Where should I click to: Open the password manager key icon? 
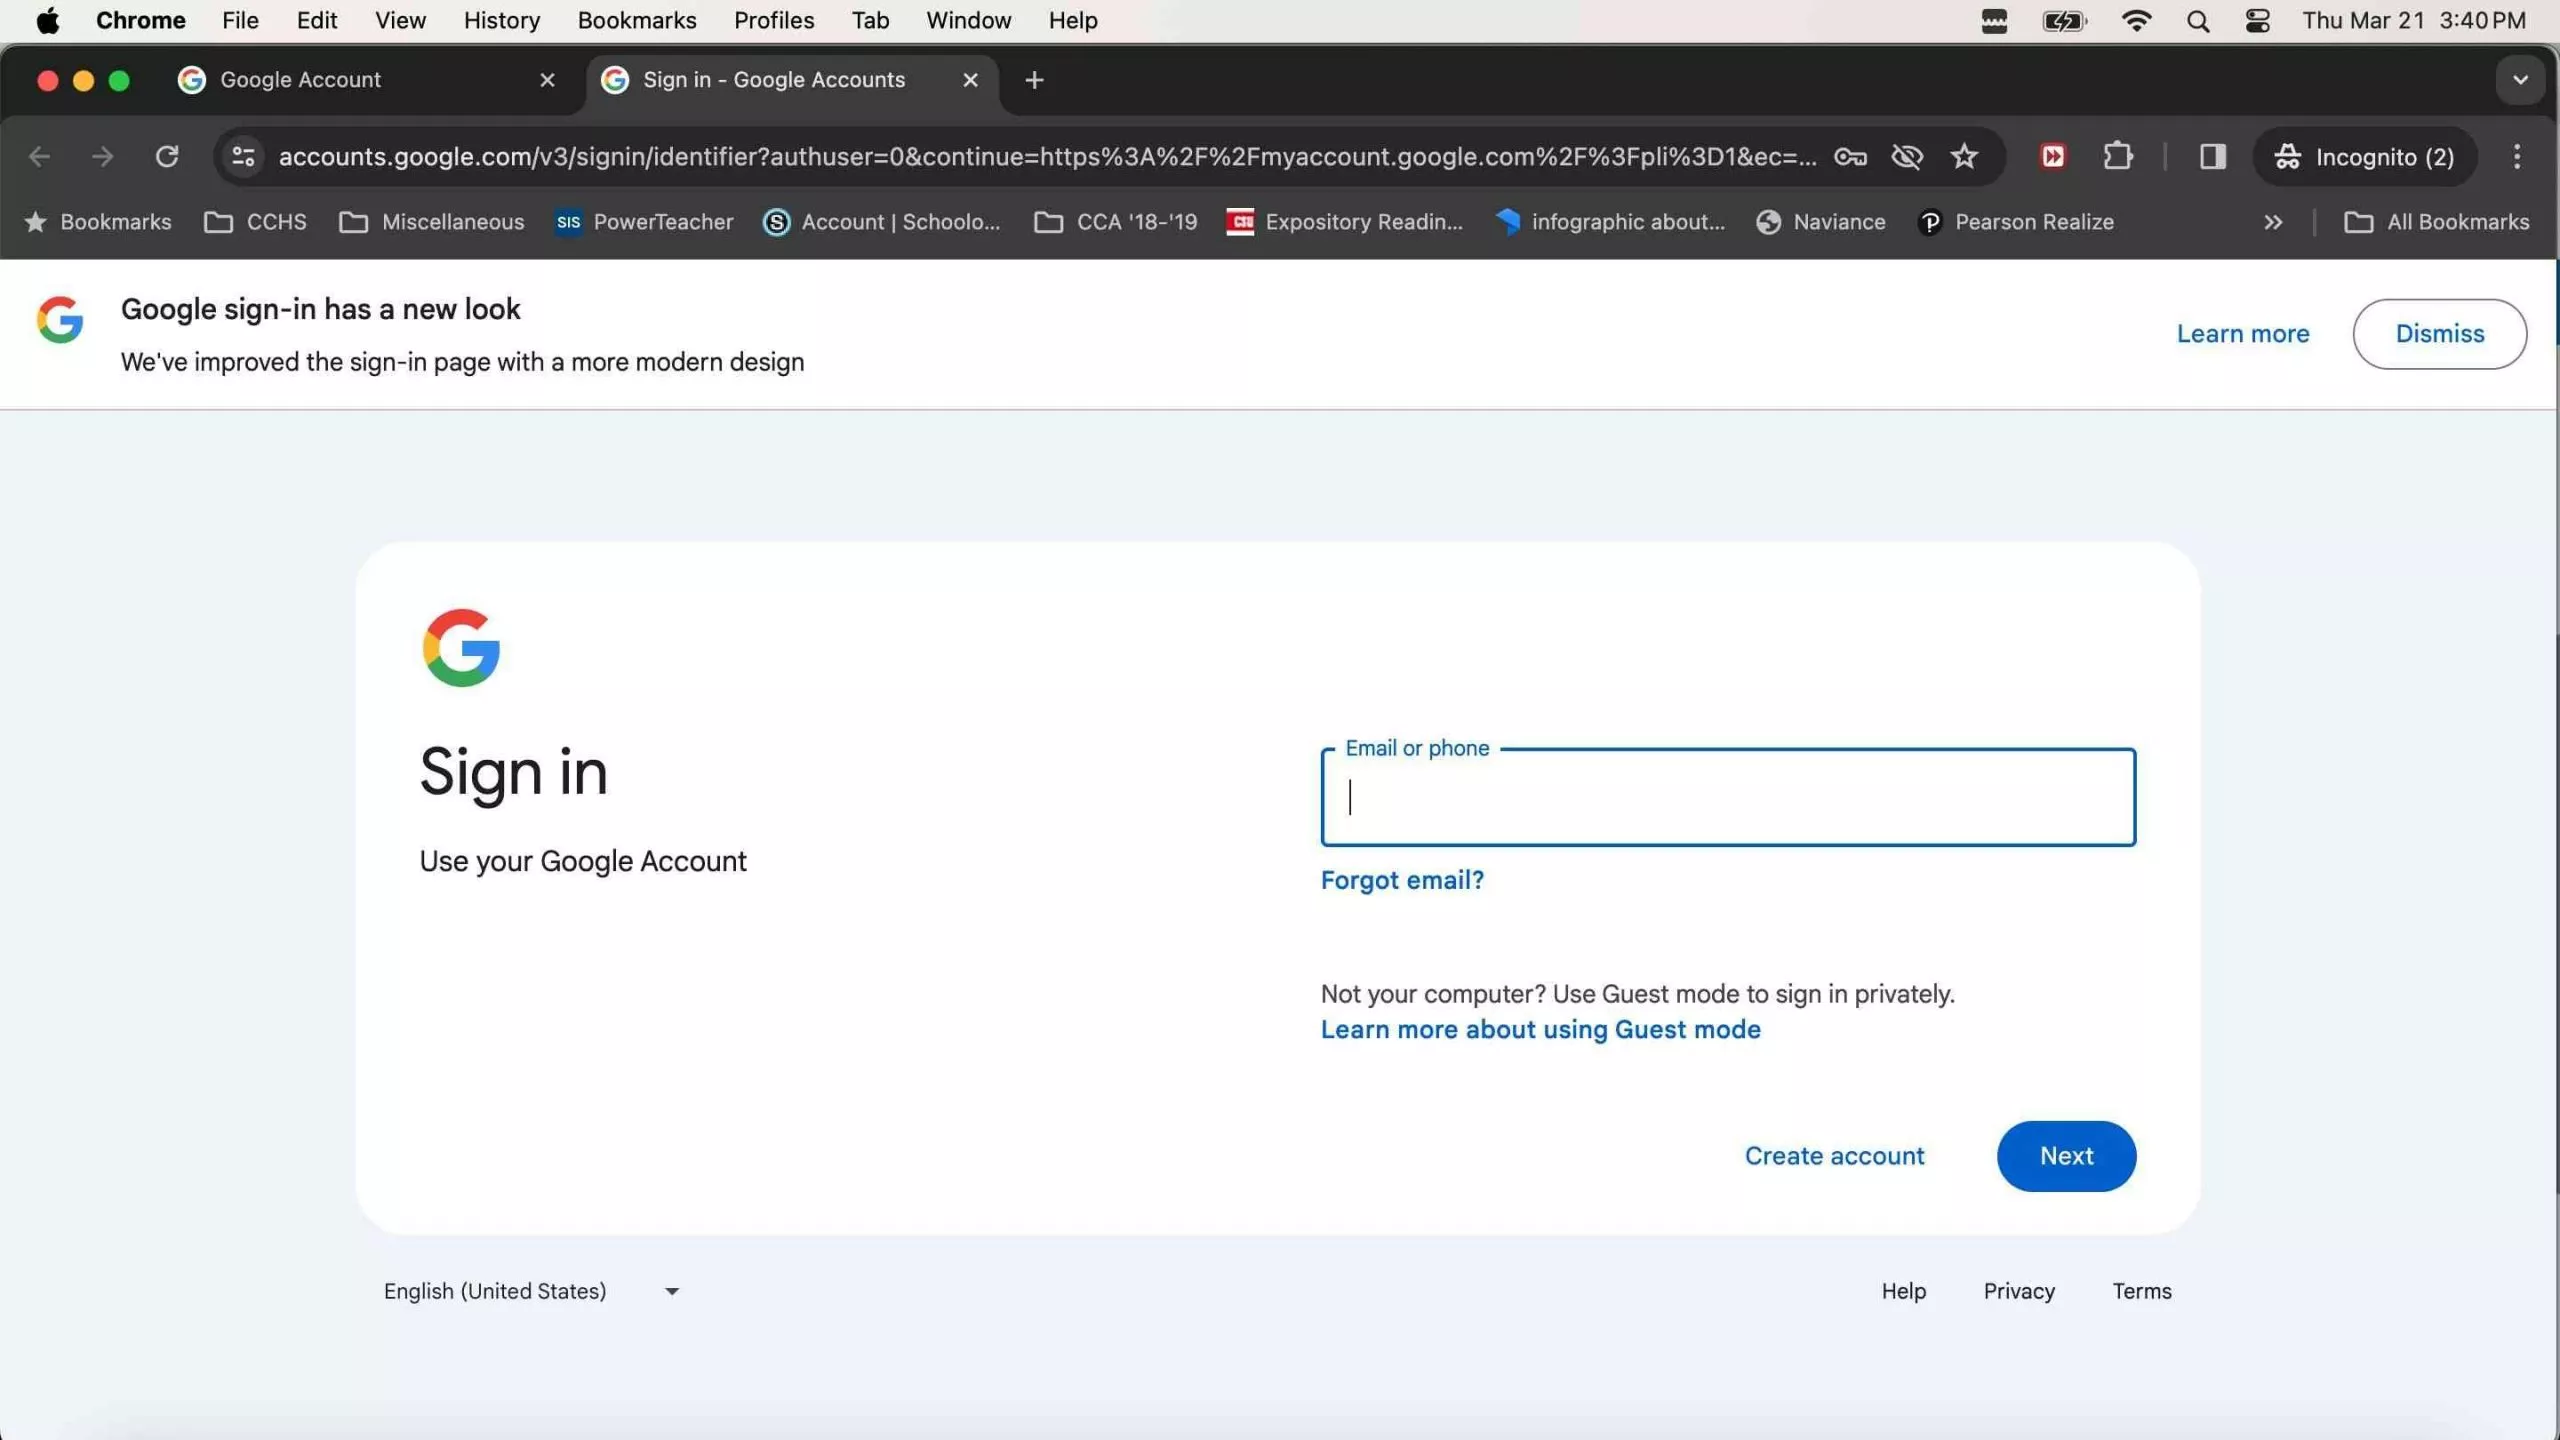click(1850, 156)
